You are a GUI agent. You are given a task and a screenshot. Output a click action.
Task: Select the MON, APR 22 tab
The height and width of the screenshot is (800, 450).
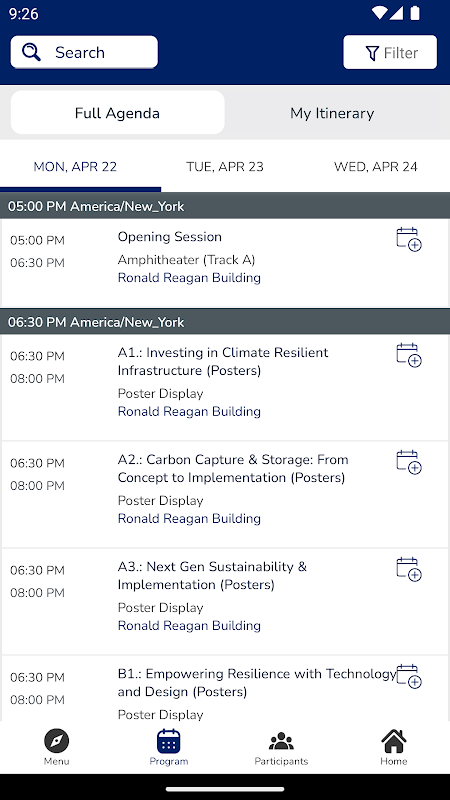75,167
